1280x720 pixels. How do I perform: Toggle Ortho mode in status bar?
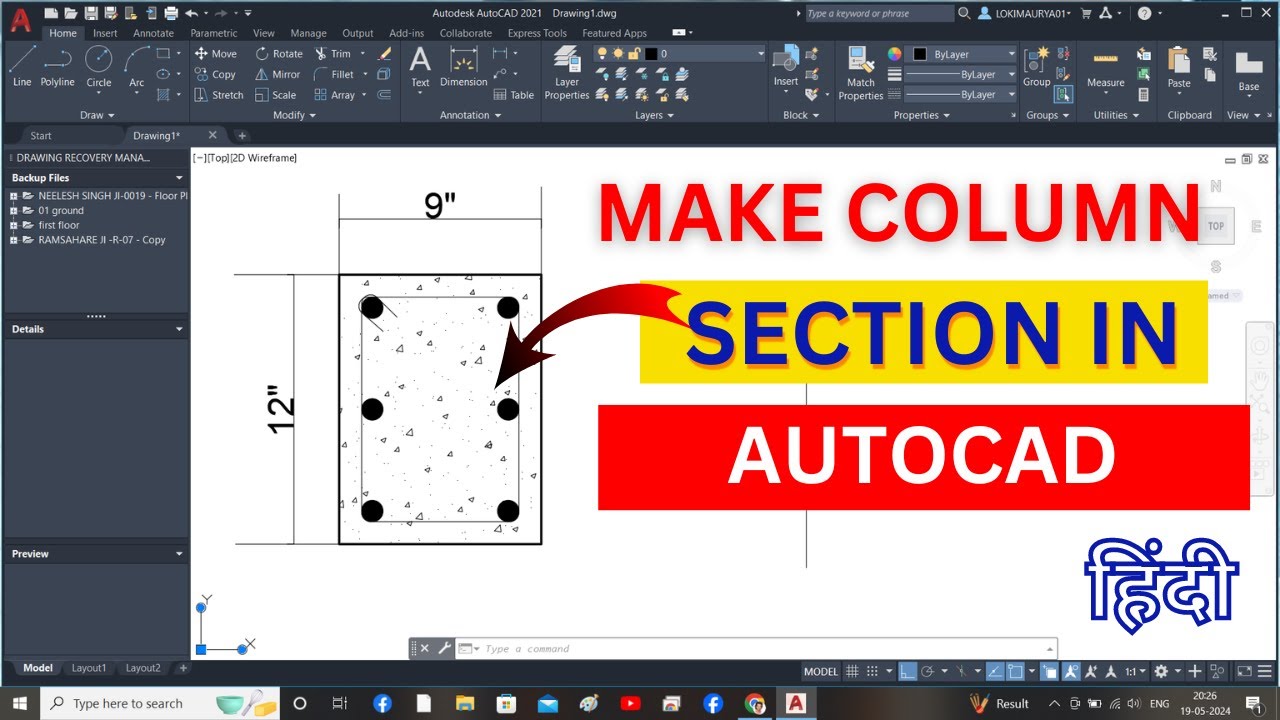906,672
